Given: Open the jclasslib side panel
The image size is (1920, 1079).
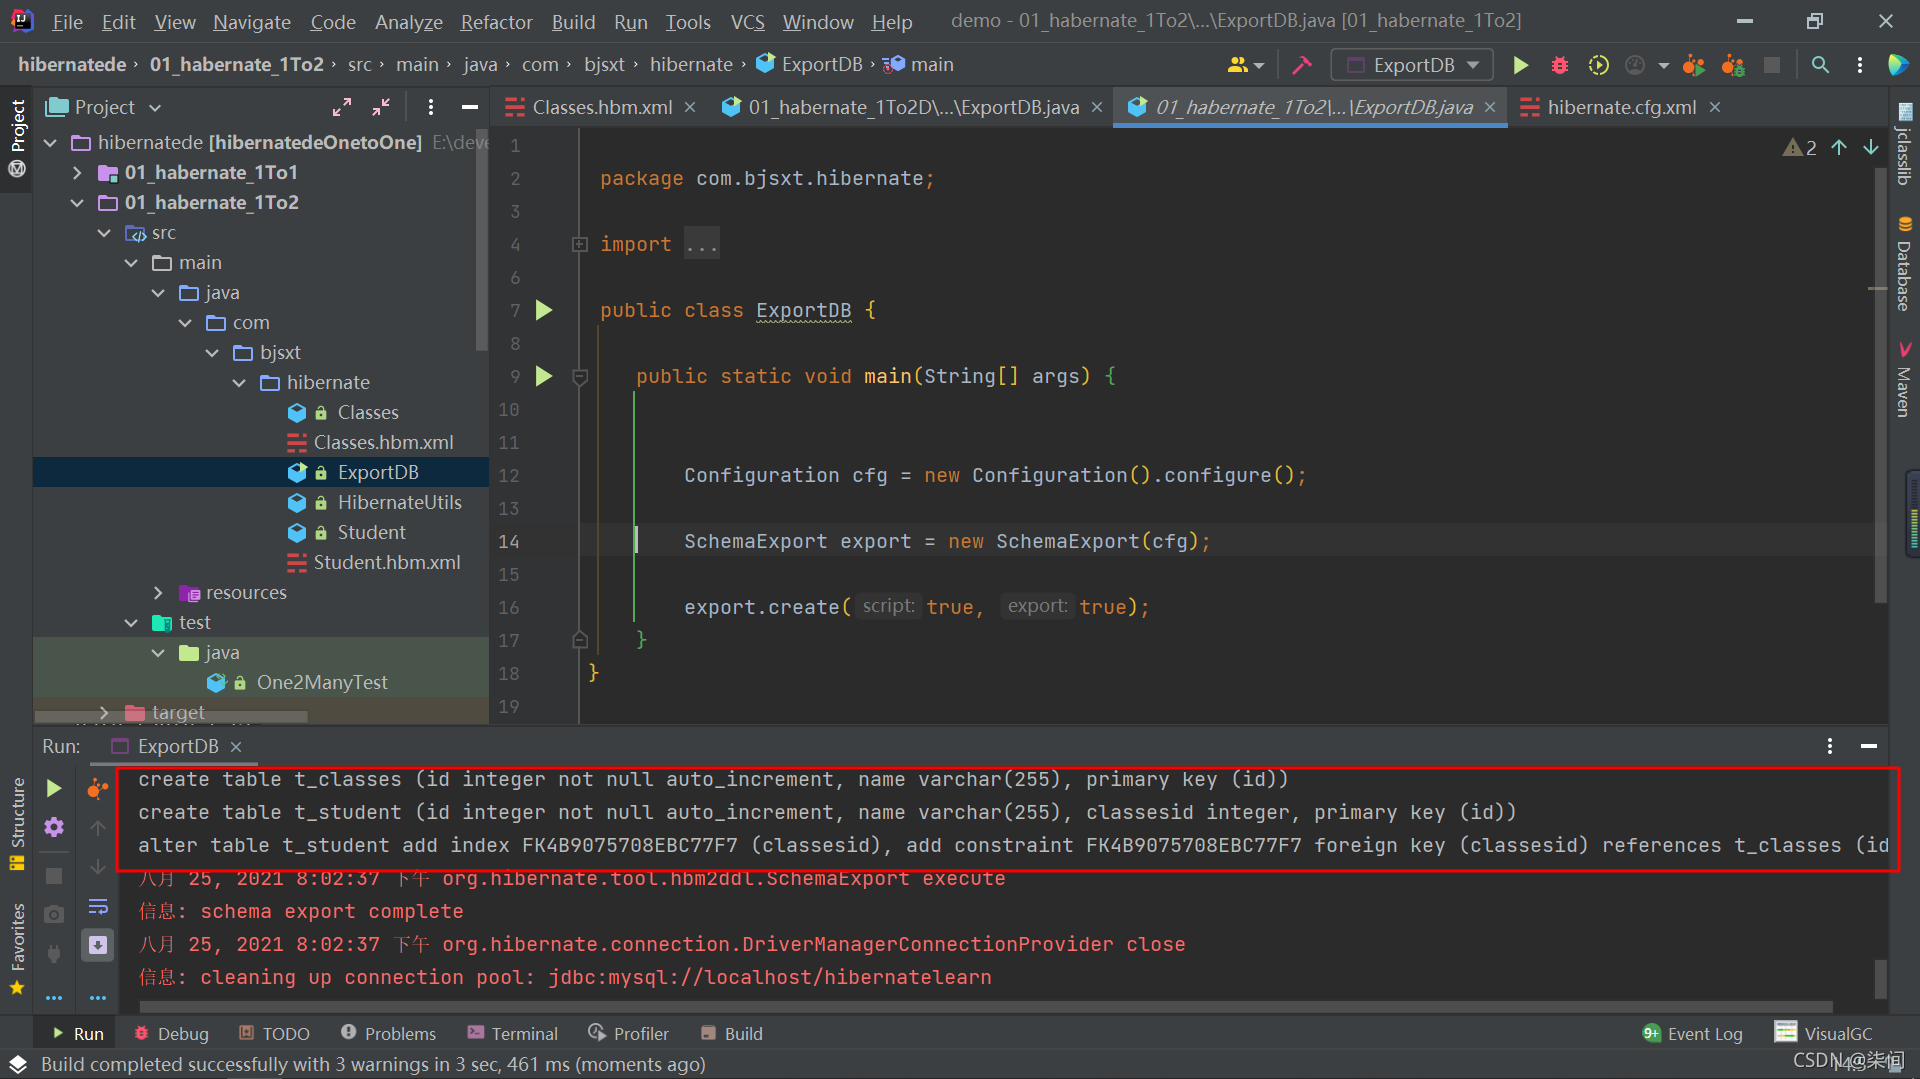Looking at the screenshot, I should (x=1904, y=144).
